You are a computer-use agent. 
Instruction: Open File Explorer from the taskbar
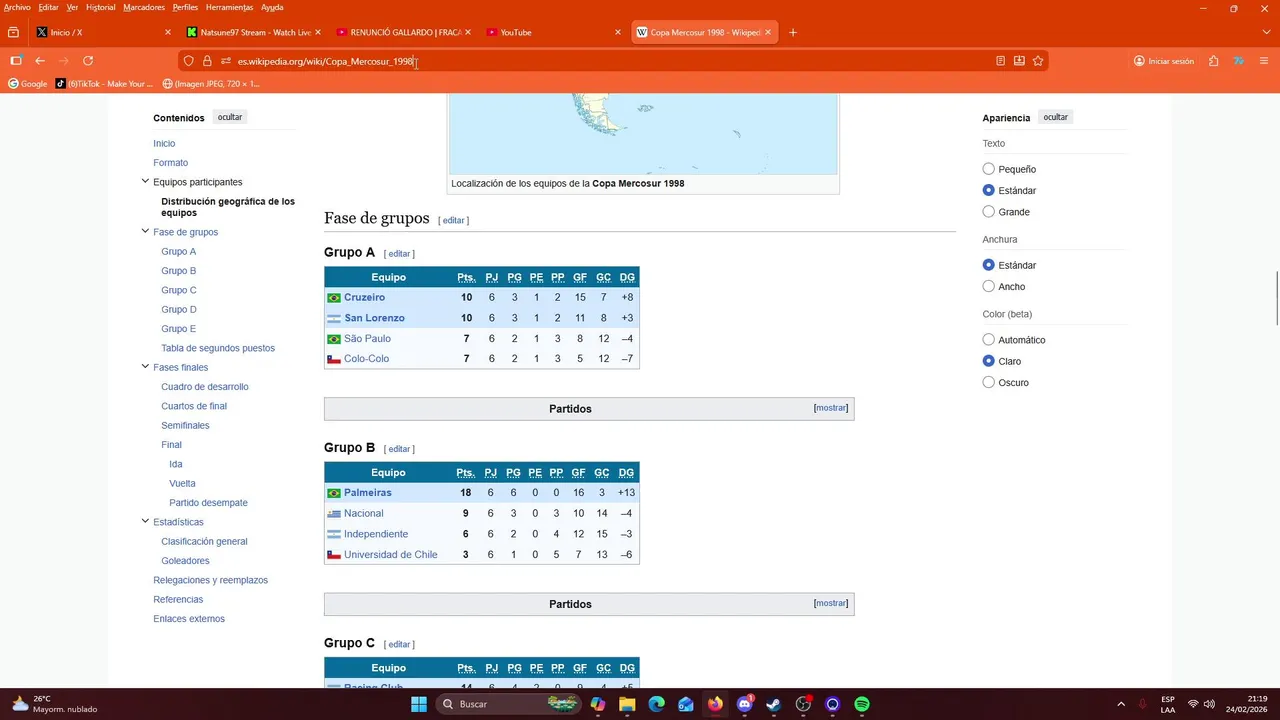point(627,704)
